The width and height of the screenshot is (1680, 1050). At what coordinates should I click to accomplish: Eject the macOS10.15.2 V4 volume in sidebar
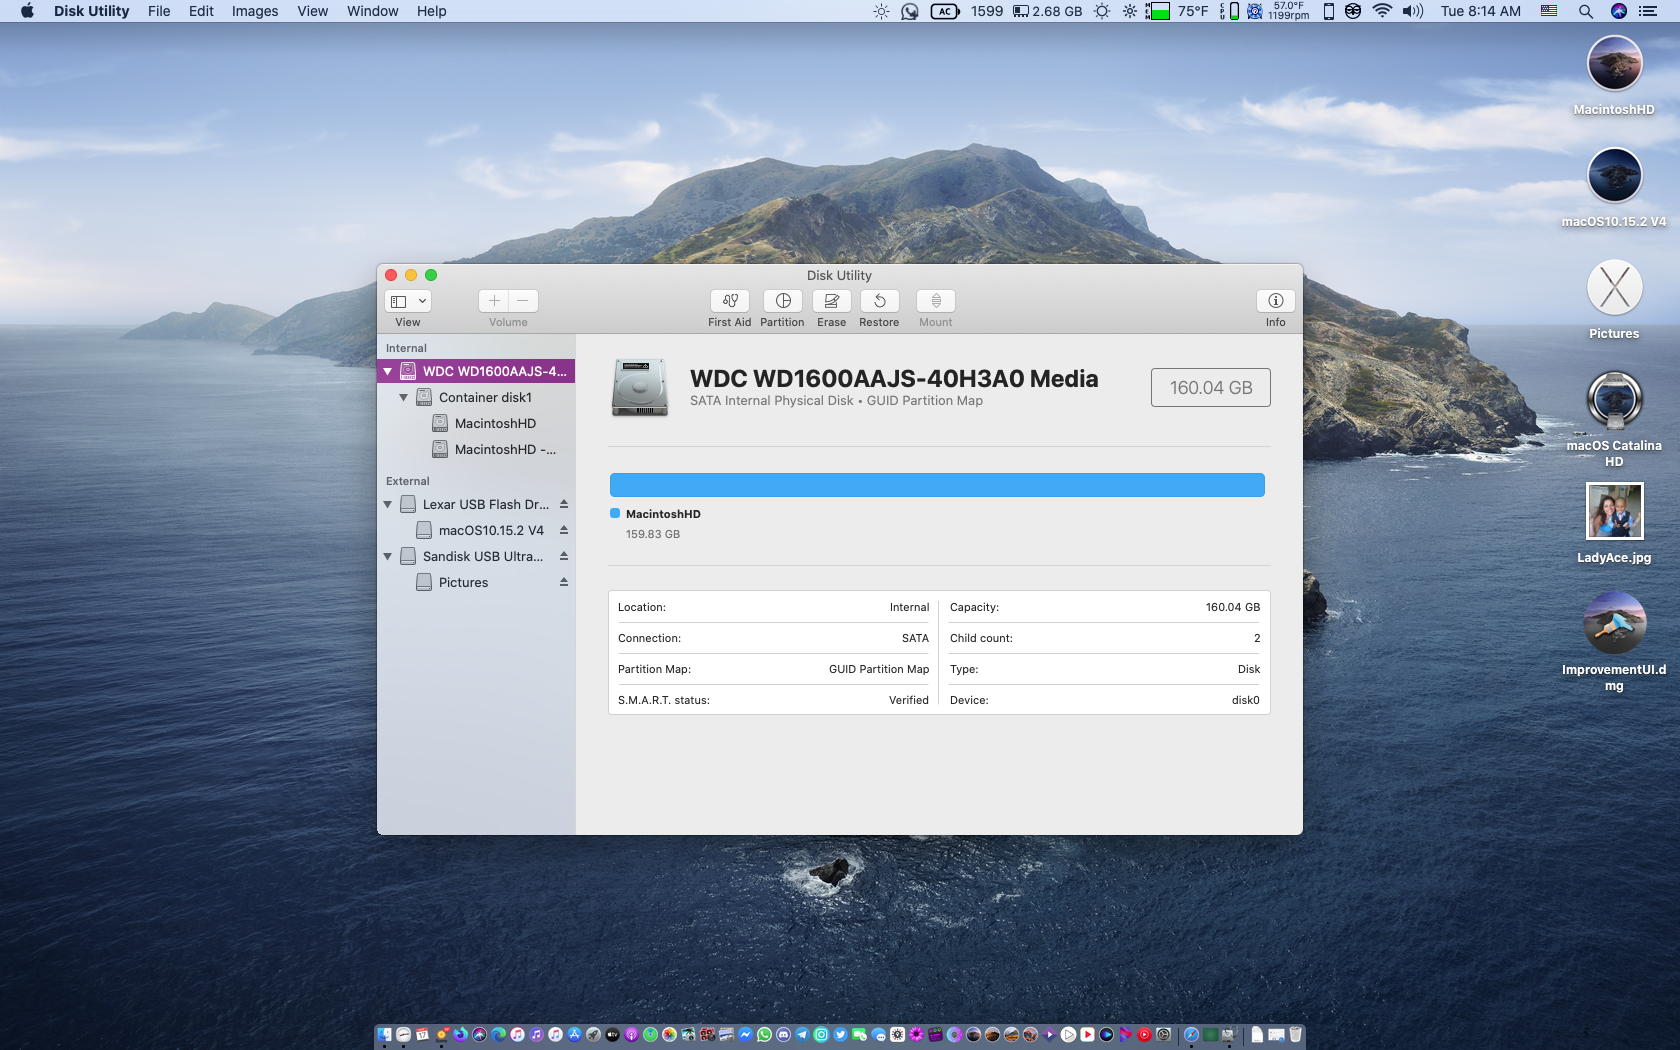coord(564,530)
